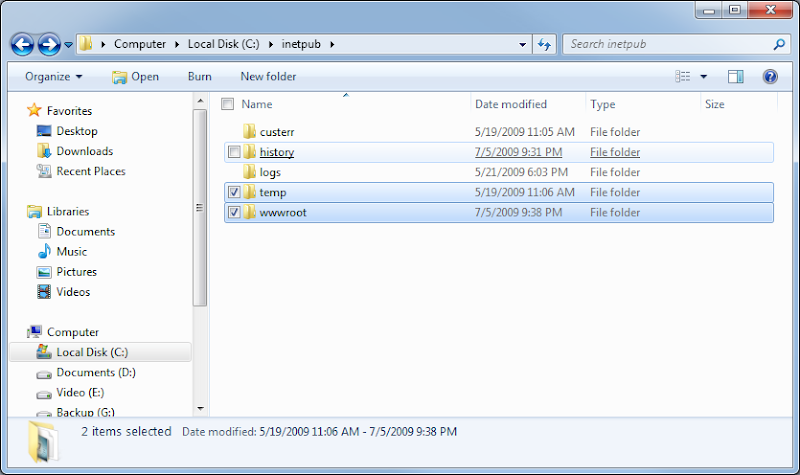The image size is (800, 475).
Task: Open Downloads in Favorites
Action: (x=85, y=151)
